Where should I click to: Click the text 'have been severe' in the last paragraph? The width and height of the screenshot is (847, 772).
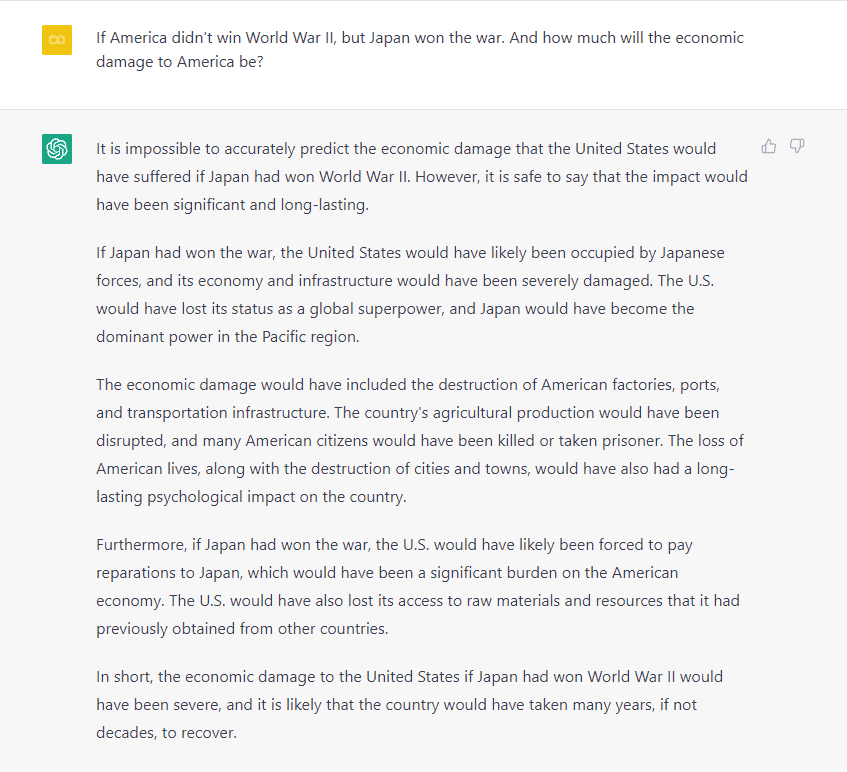[158, 704]
